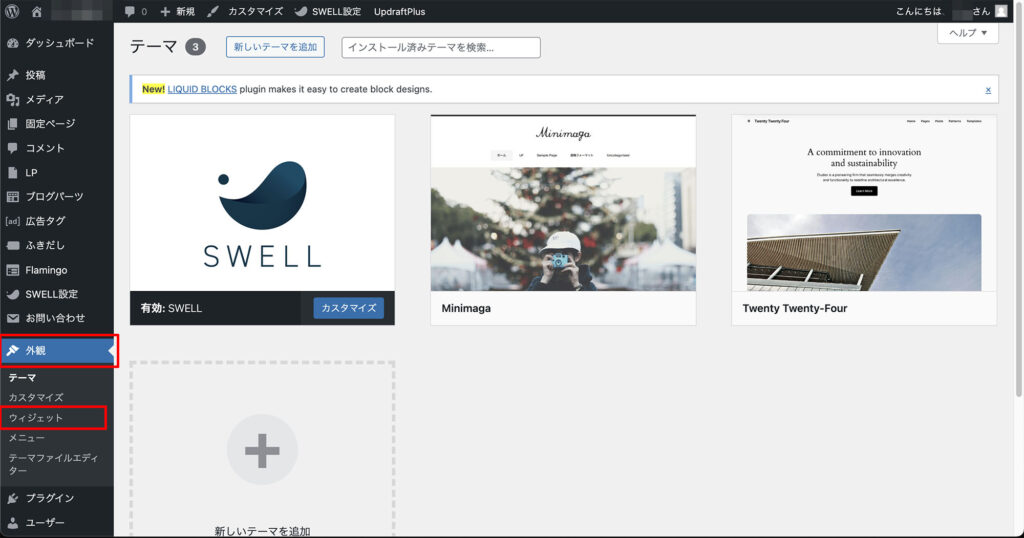Click the ブログパーツ grid icon
Image resolution: width=1024 pixels, height=538 pixels.
point(12,197)
